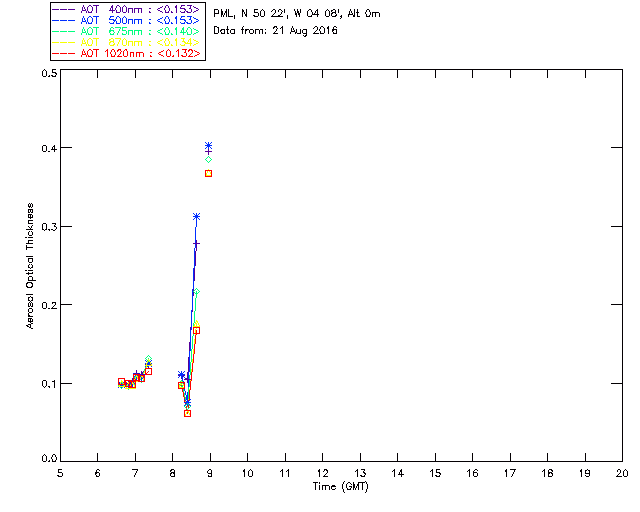
Task: Click the y-axis value 0.0
Action: click(49, 459)
